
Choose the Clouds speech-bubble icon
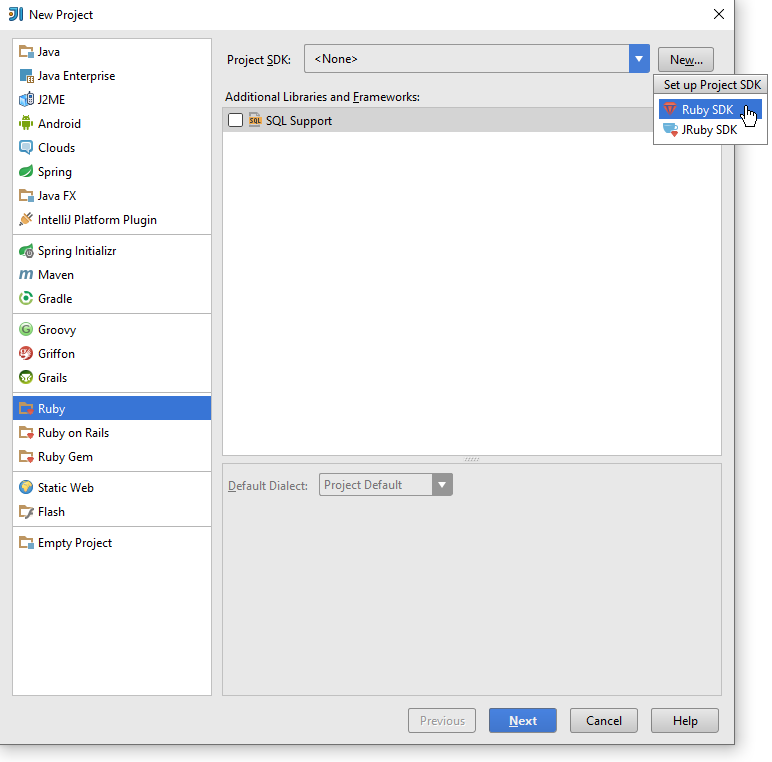point(26,148)
